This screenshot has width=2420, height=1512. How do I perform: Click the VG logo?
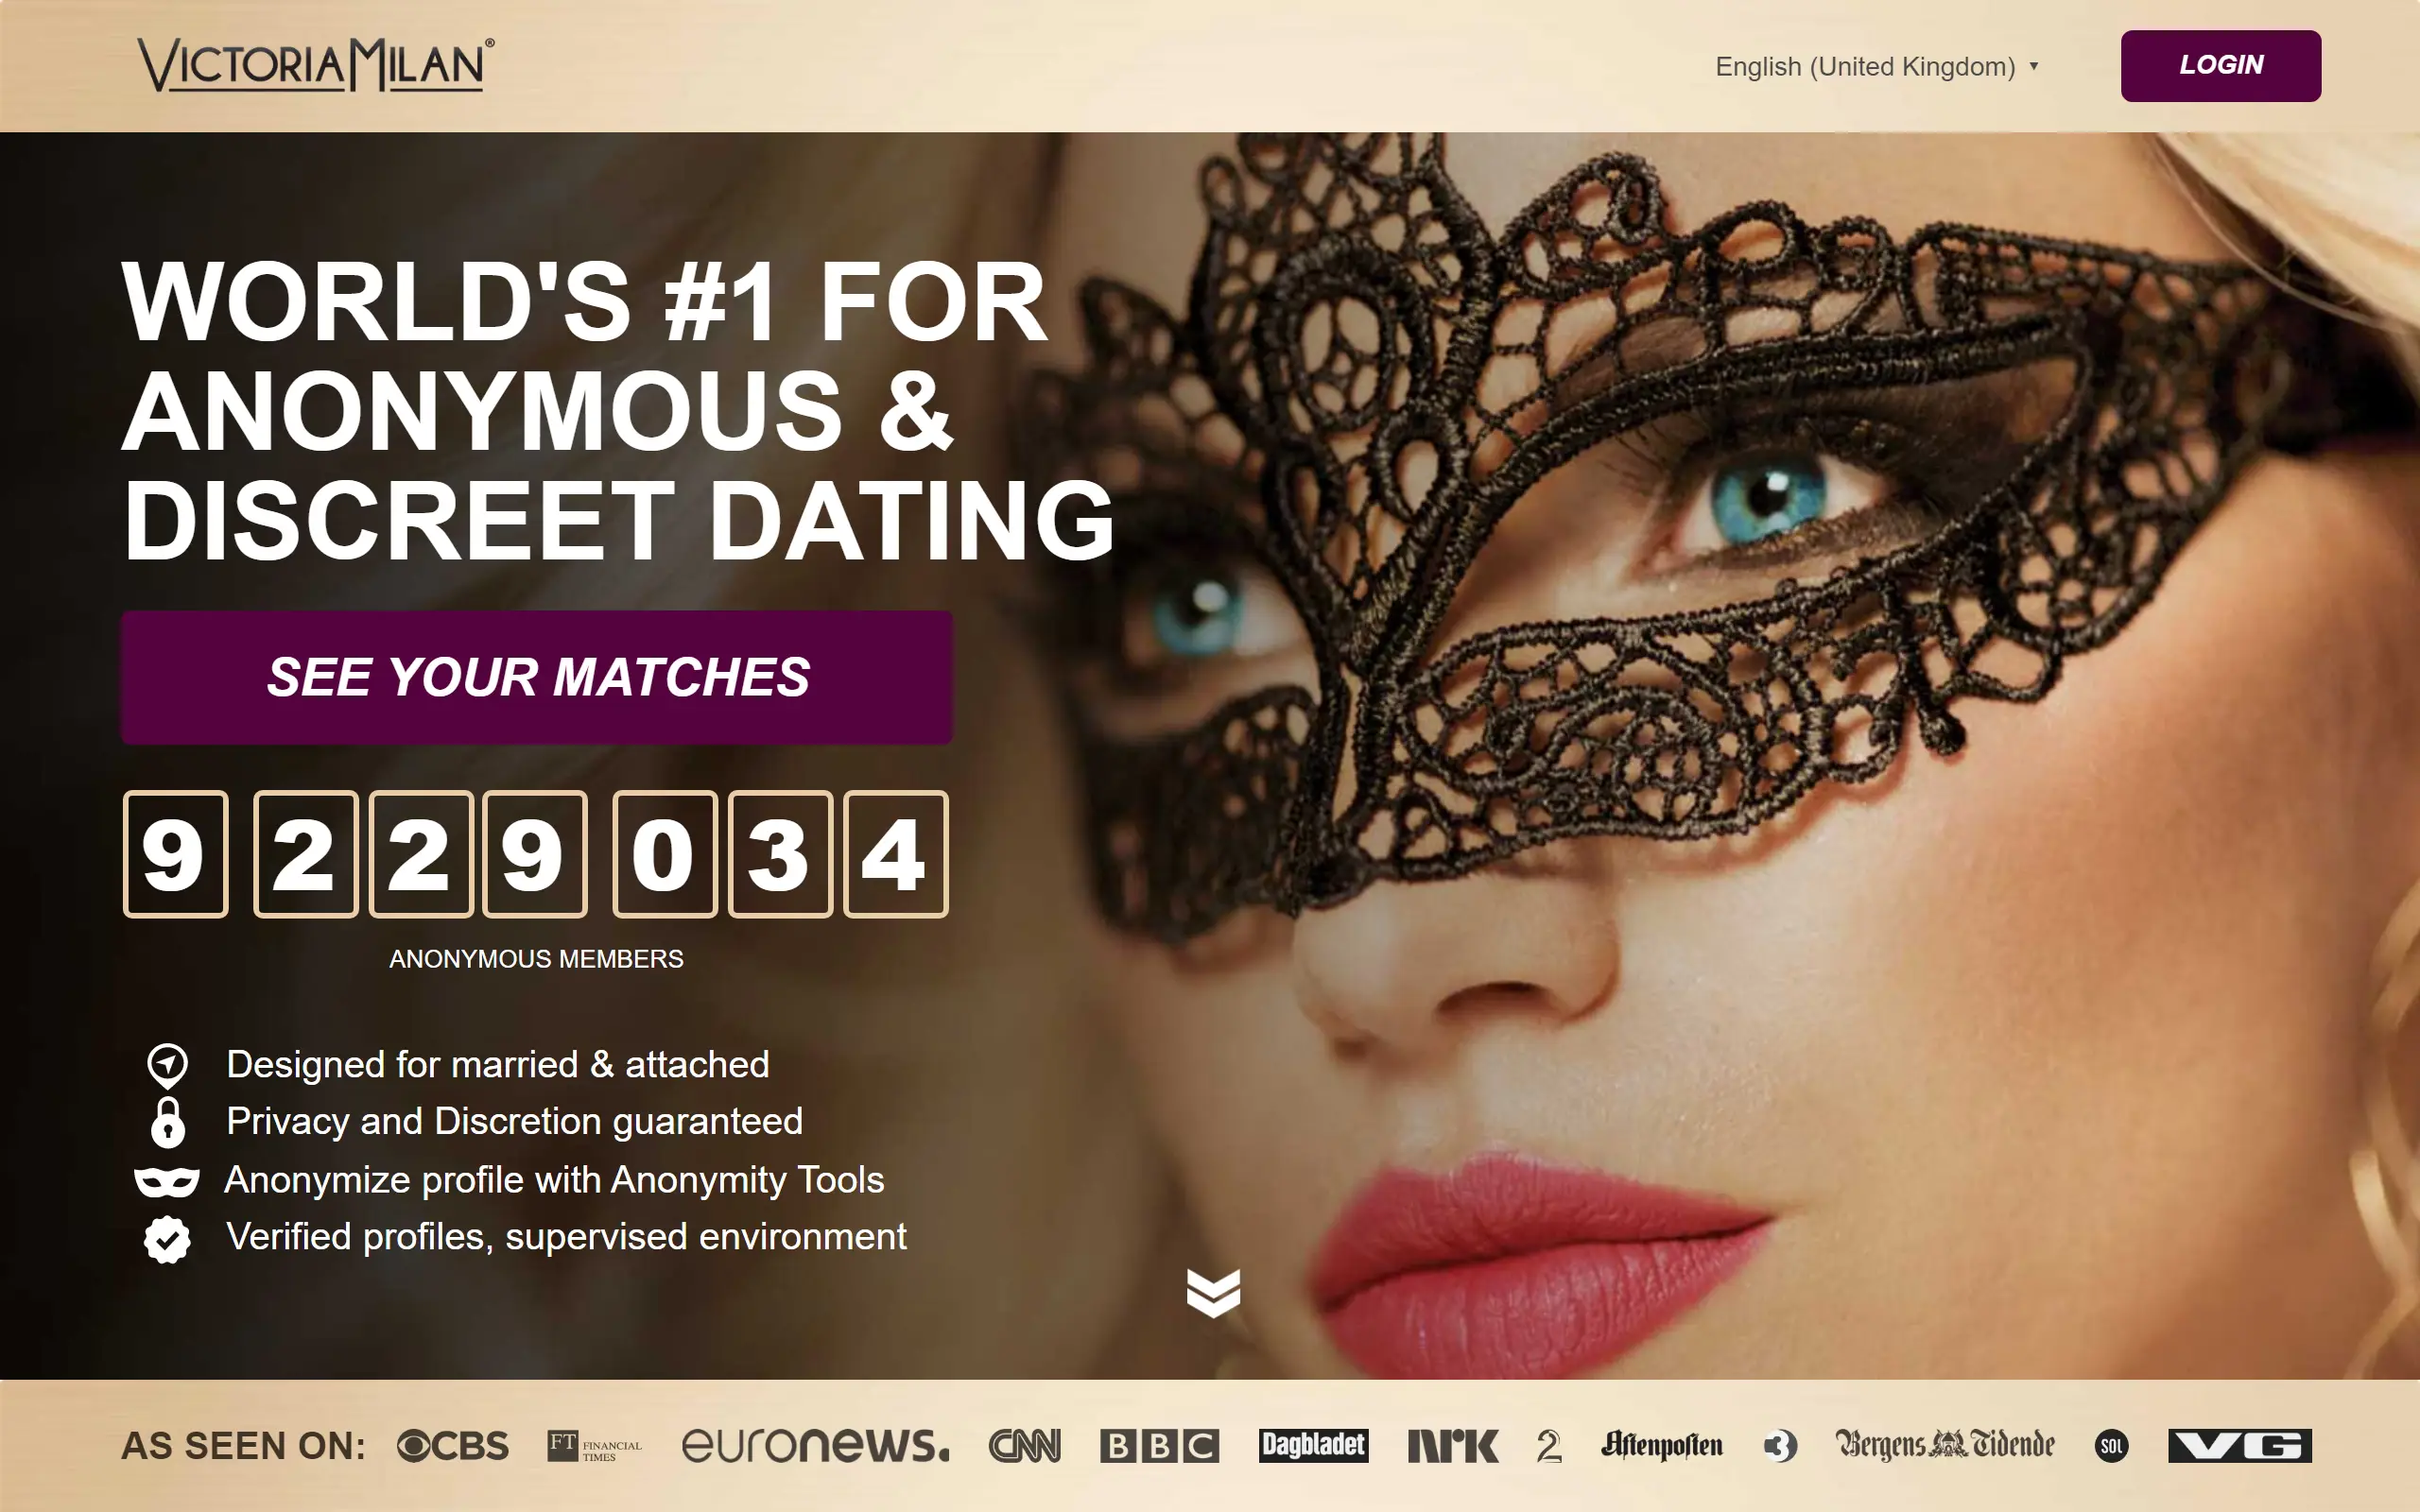point(2240,1445)
